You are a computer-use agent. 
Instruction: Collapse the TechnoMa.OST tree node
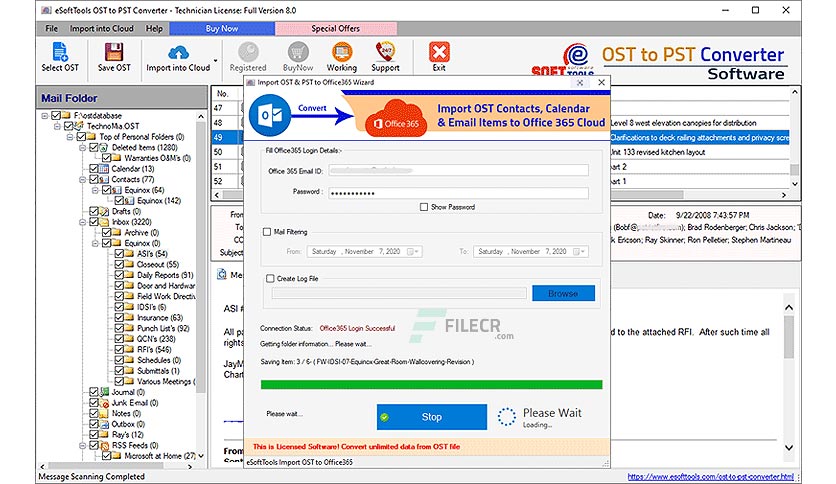(x=57, y=126)
